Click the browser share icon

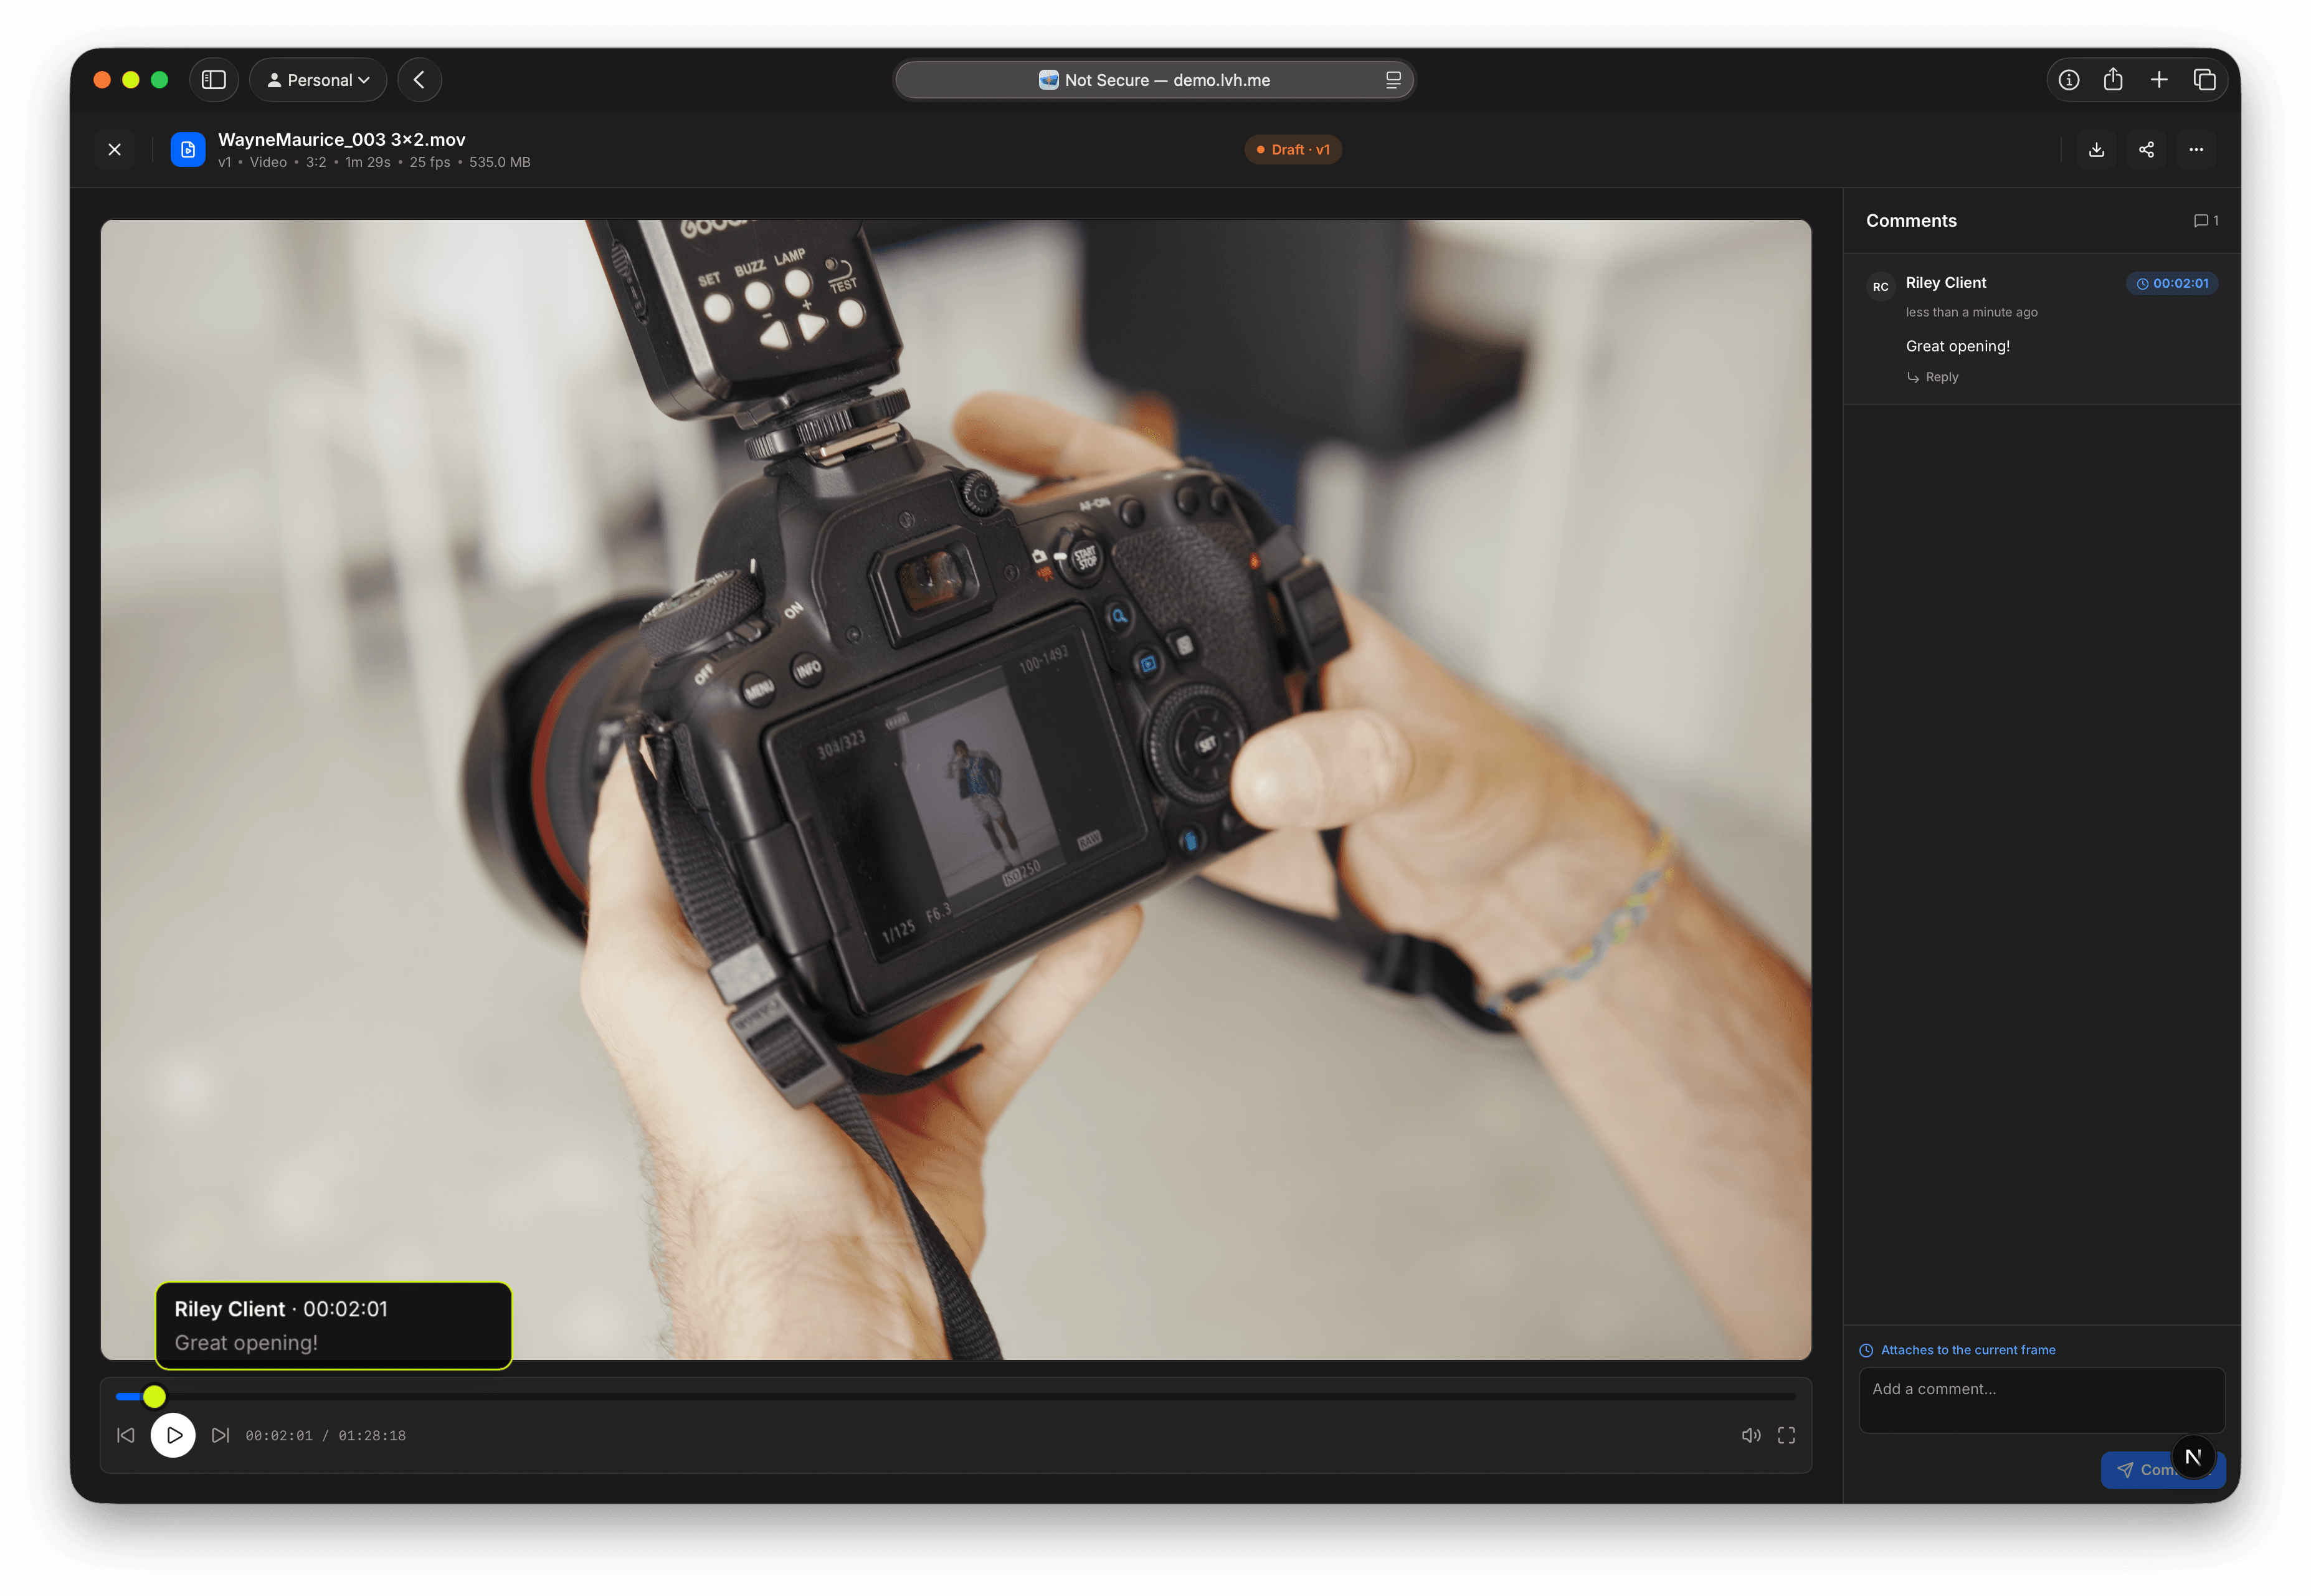pyautogui.click(x=2113, y=79)
